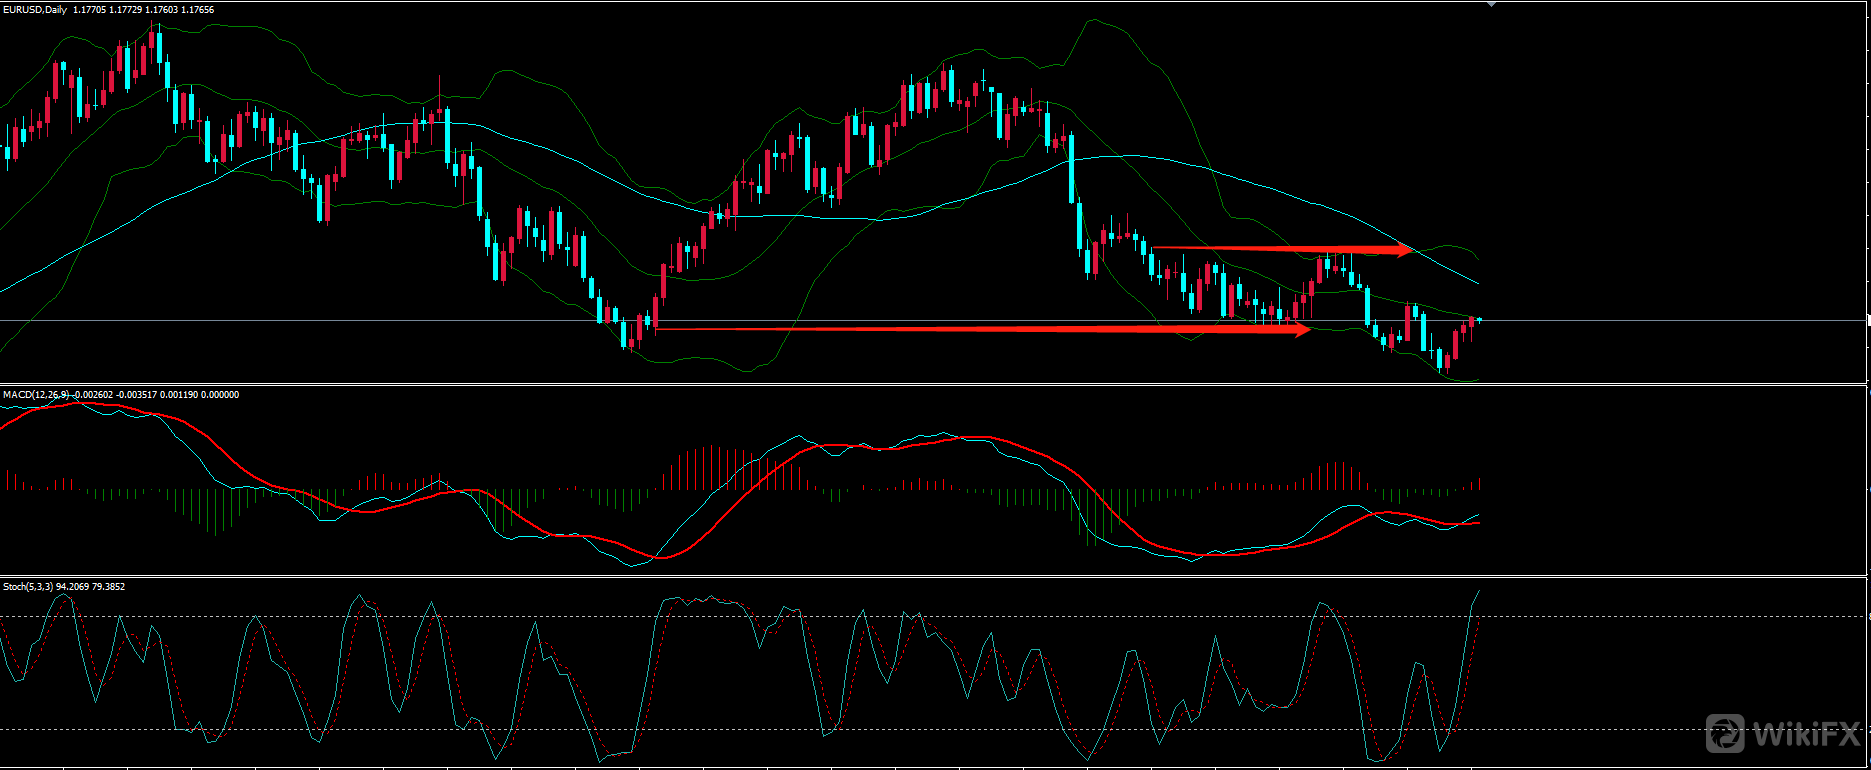Click the current price marker on right scale

click(x=1868, y=321)
